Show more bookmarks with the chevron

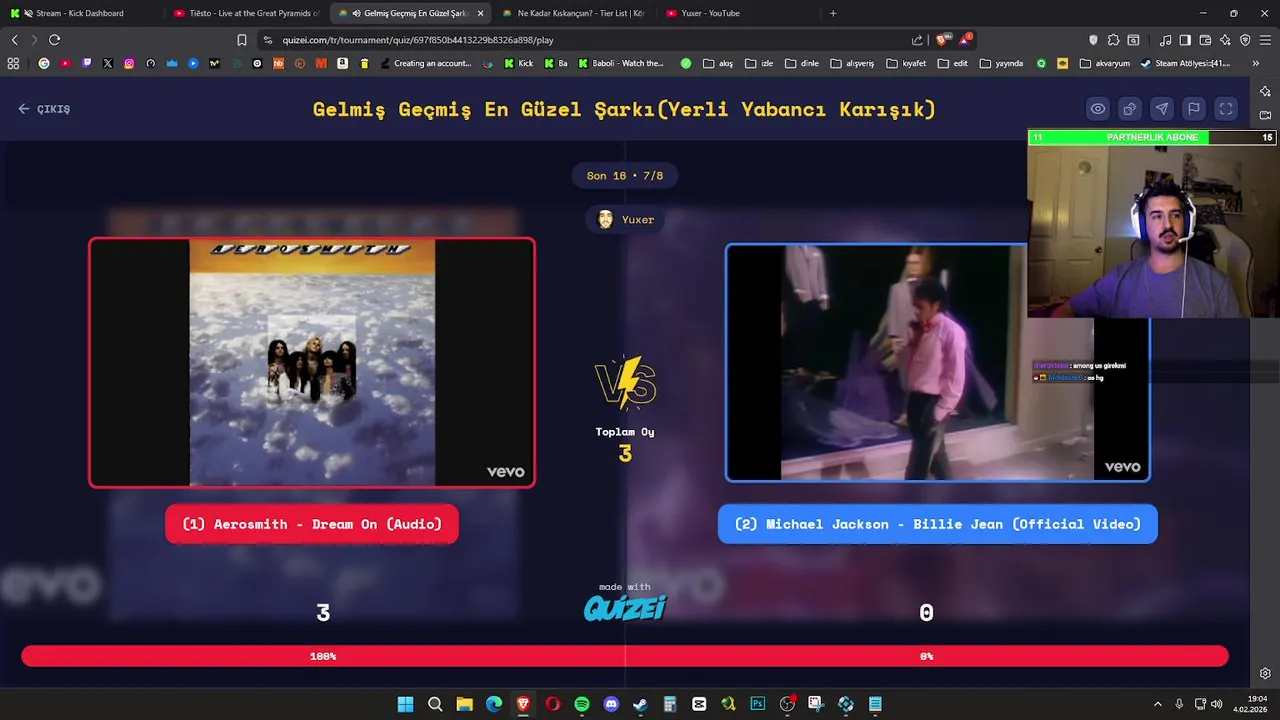[x=1255, y=63]
